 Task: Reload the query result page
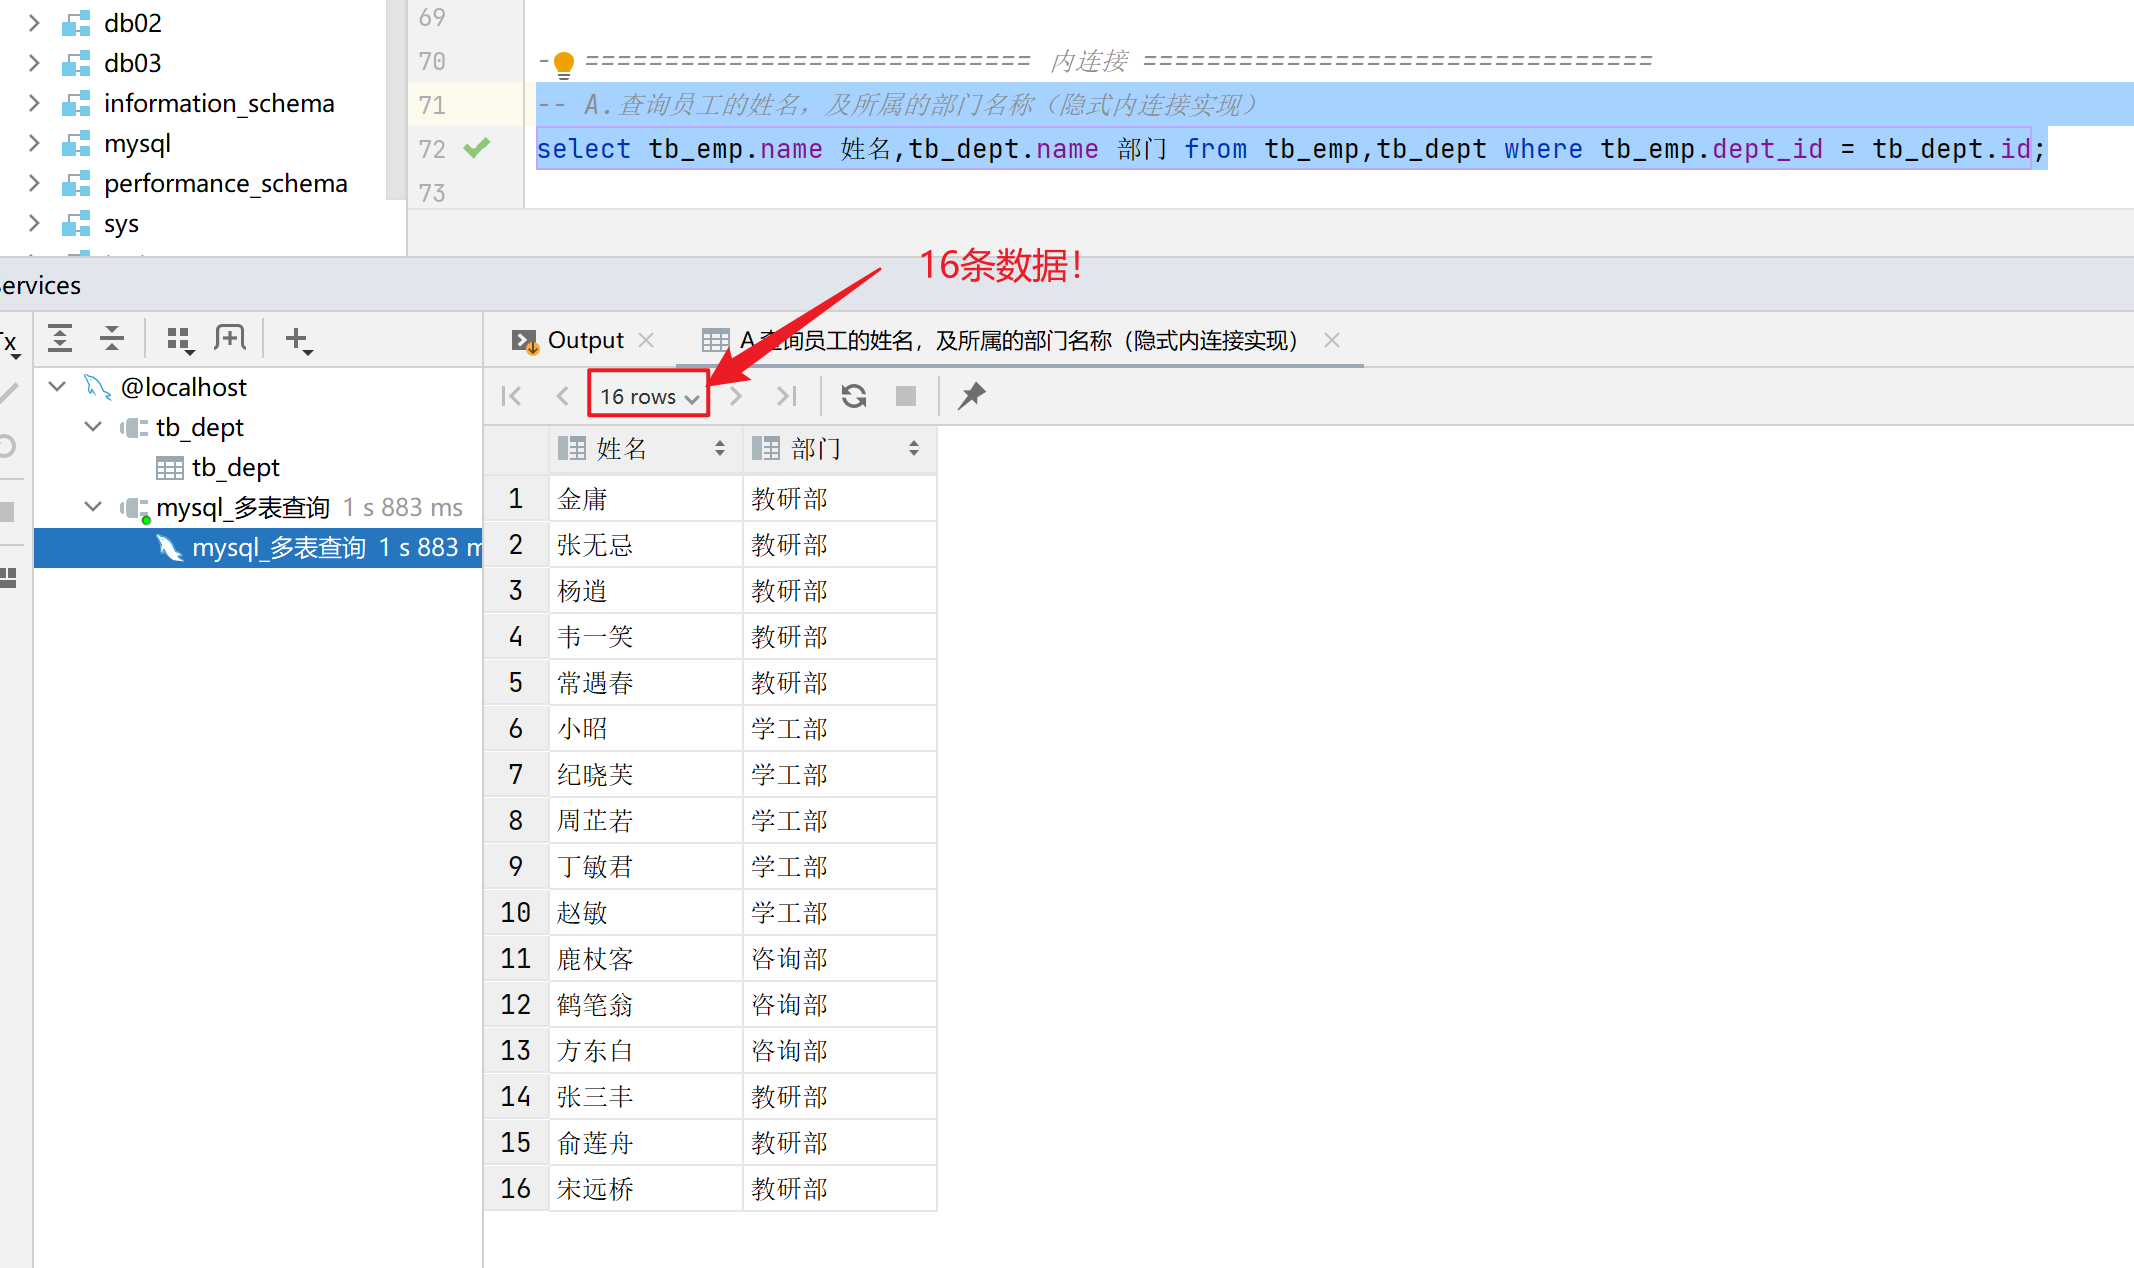click(x=854, y=396)
